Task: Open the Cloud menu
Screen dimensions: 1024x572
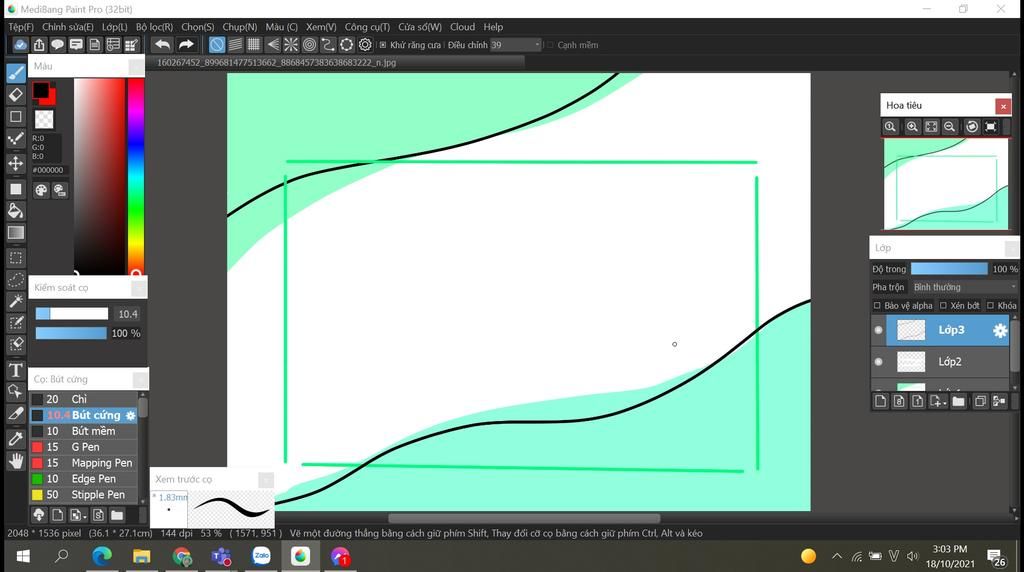Action: pyautogui.click(x=462, y=27)
